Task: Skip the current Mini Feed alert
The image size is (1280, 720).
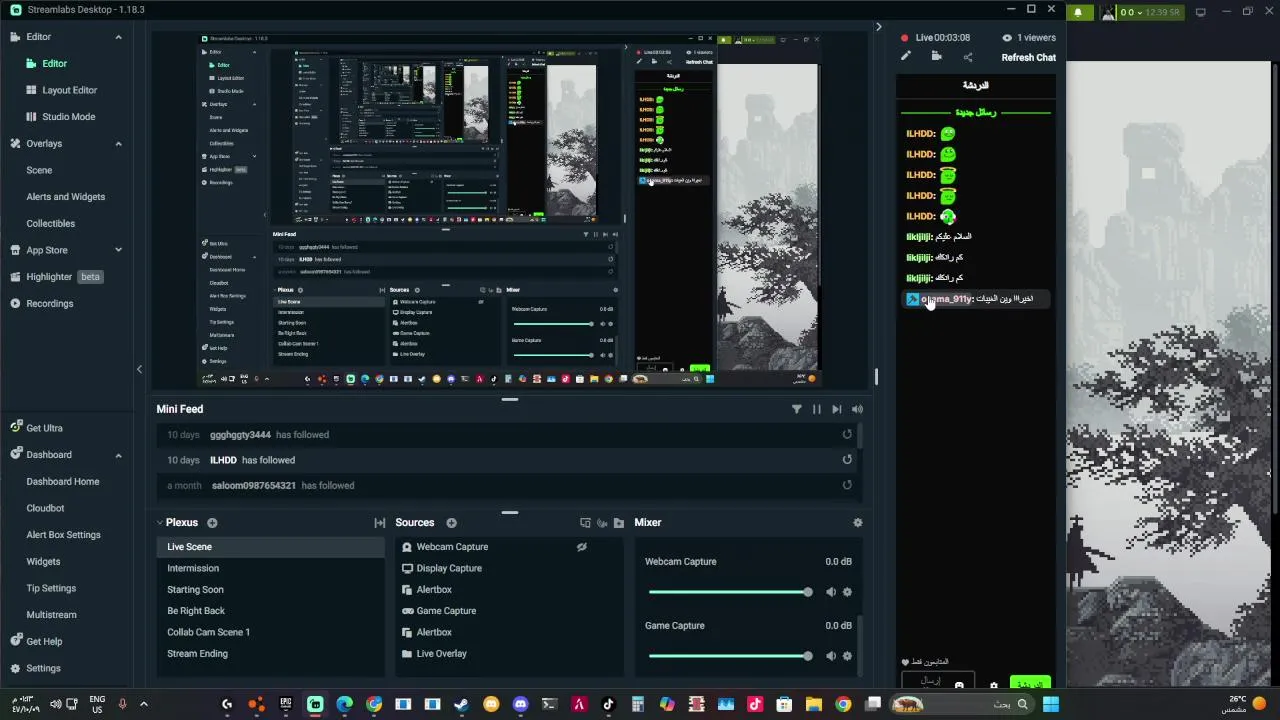Action: click(837, 409)
